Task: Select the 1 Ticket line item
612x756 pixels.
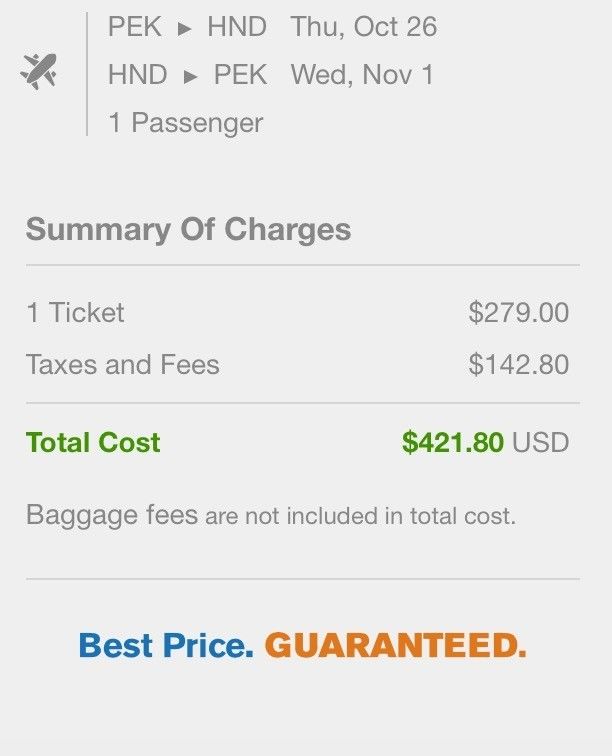Action: coord(75,313)
